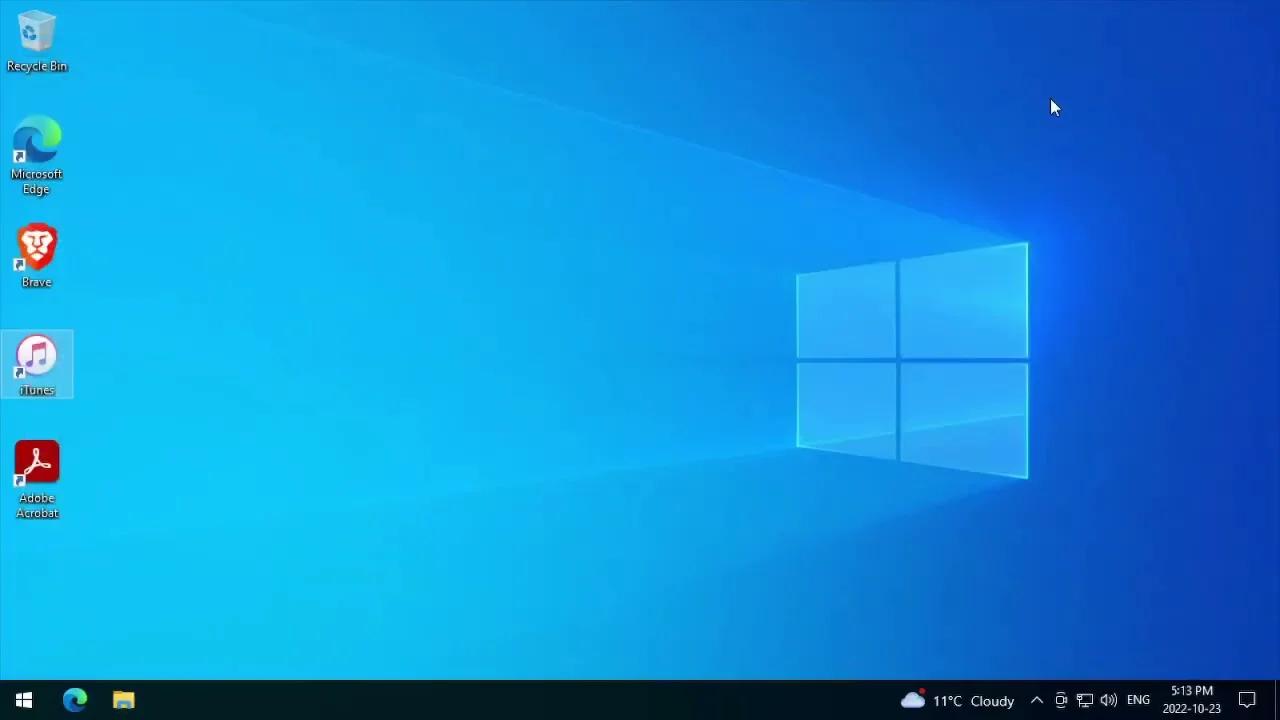The width and height of the screenshot is (1280, 720).
Task: Click the 2022-10-23 date in taskbar
Action: click(x=1191, y=709)
